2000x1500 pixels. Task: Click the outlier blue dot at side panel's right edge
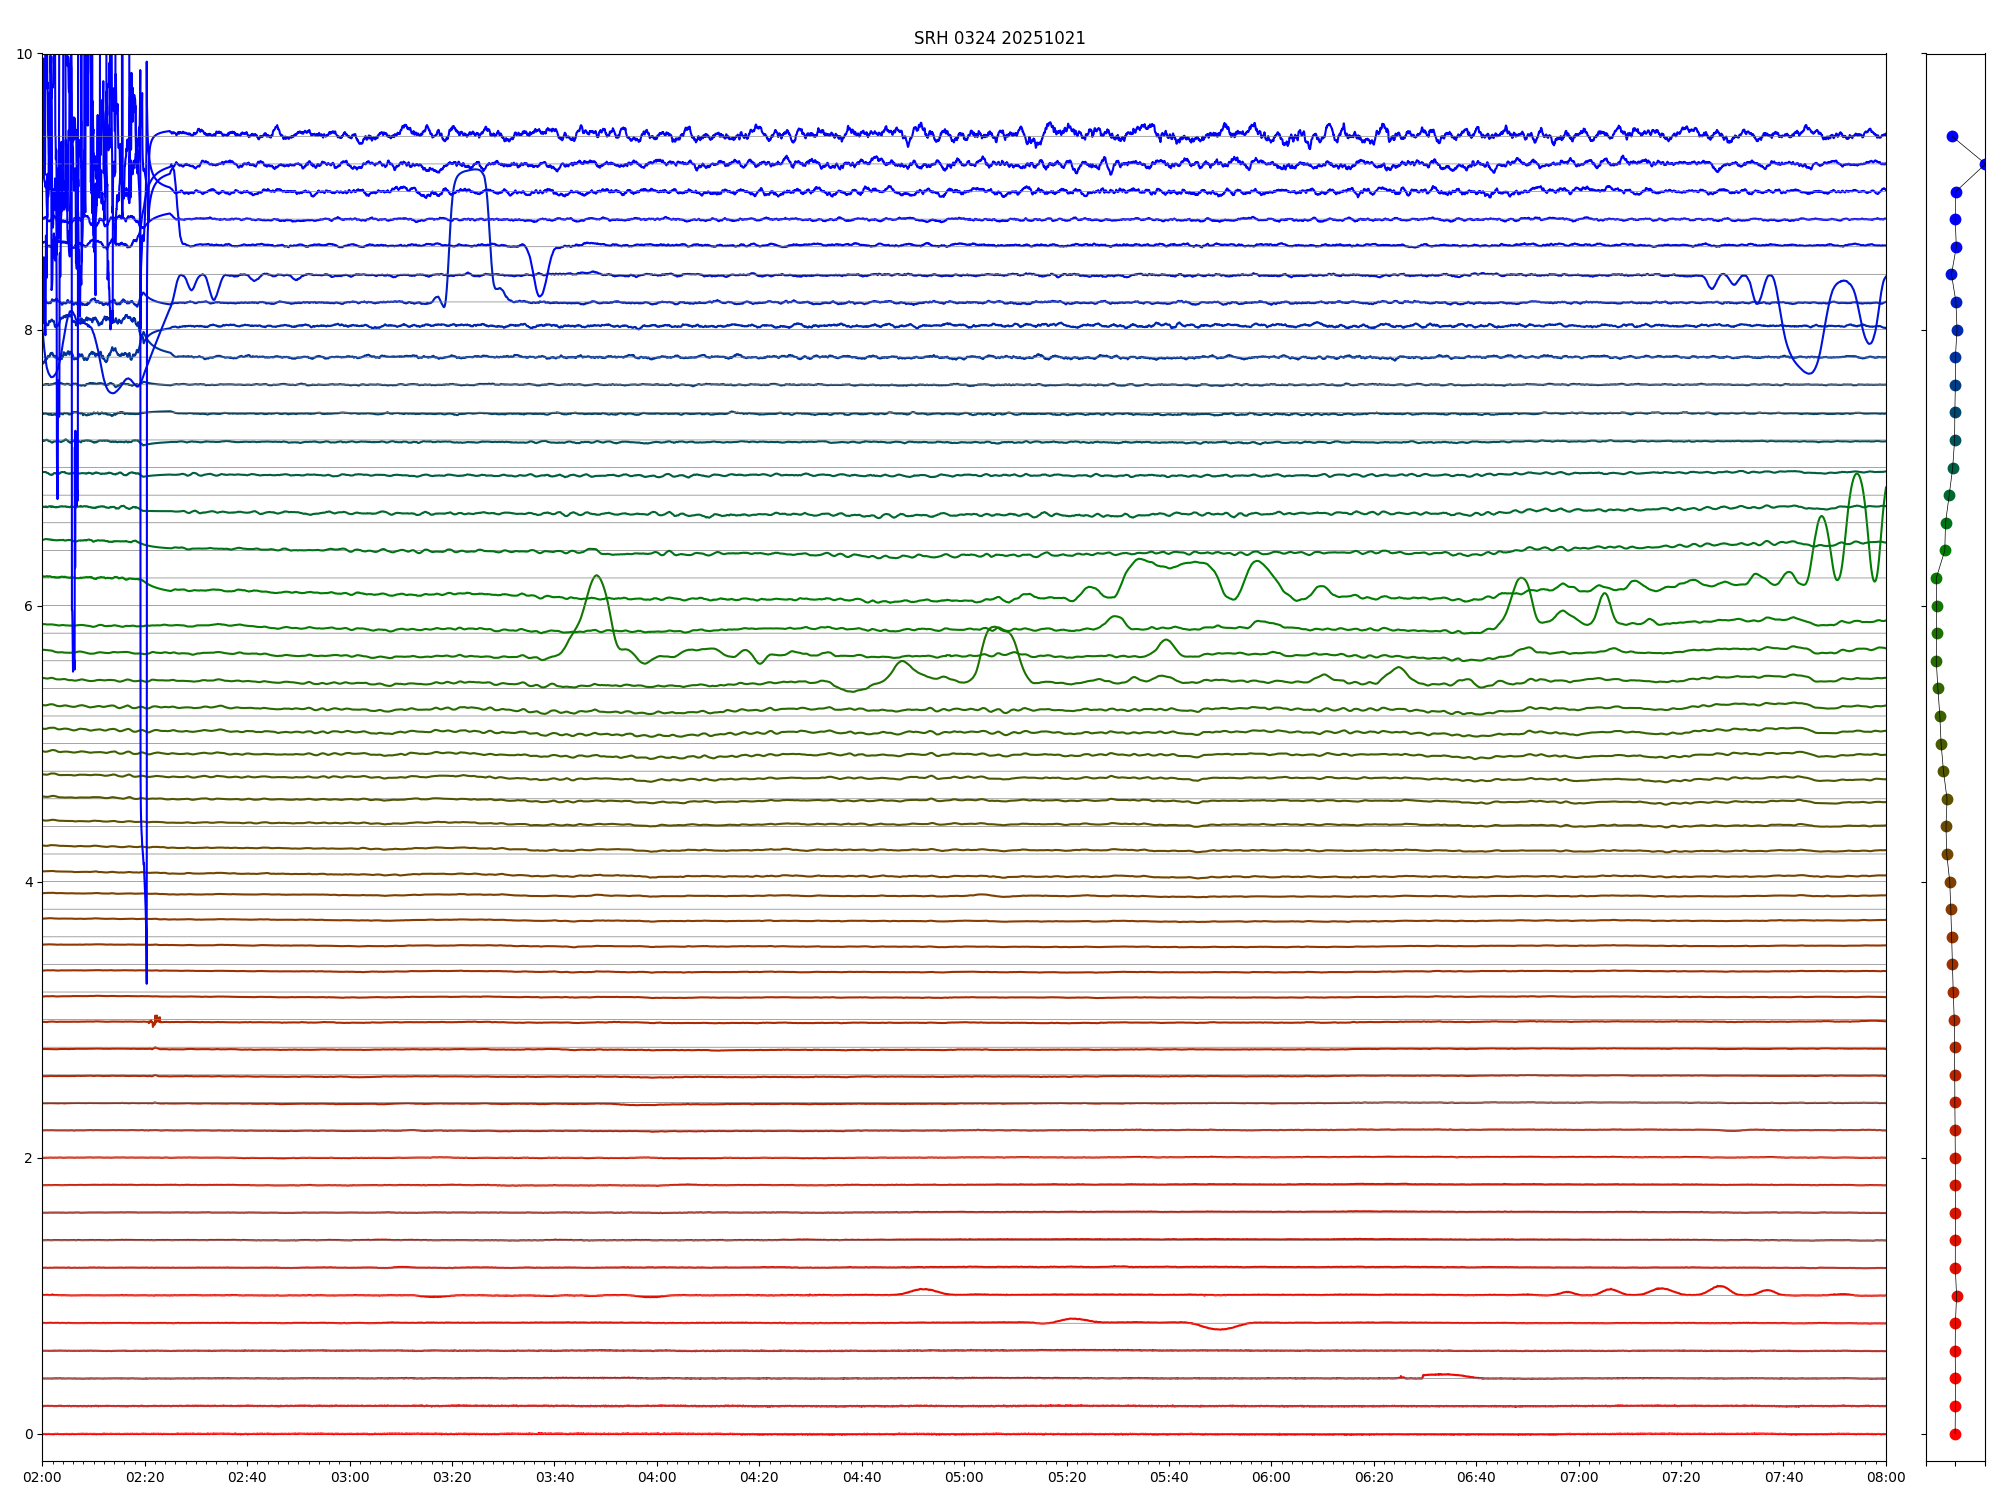(1984, 164)
